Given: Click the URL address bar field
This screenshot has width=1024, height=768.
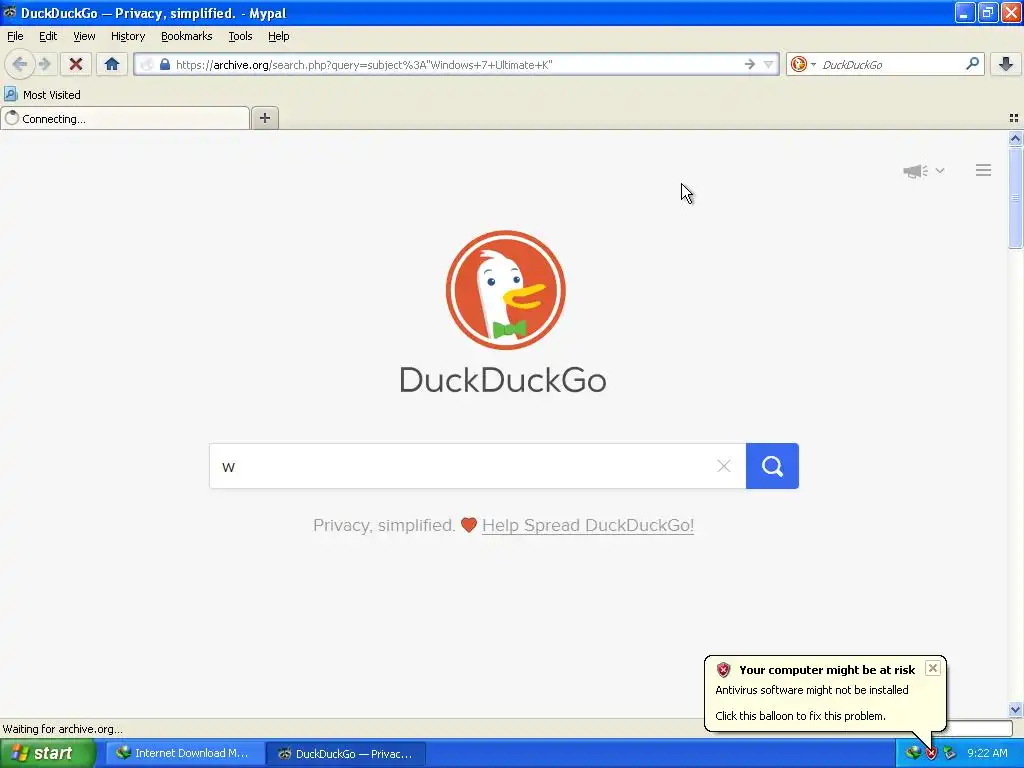Looking at the screenshot, I should [x=457, y=64].
